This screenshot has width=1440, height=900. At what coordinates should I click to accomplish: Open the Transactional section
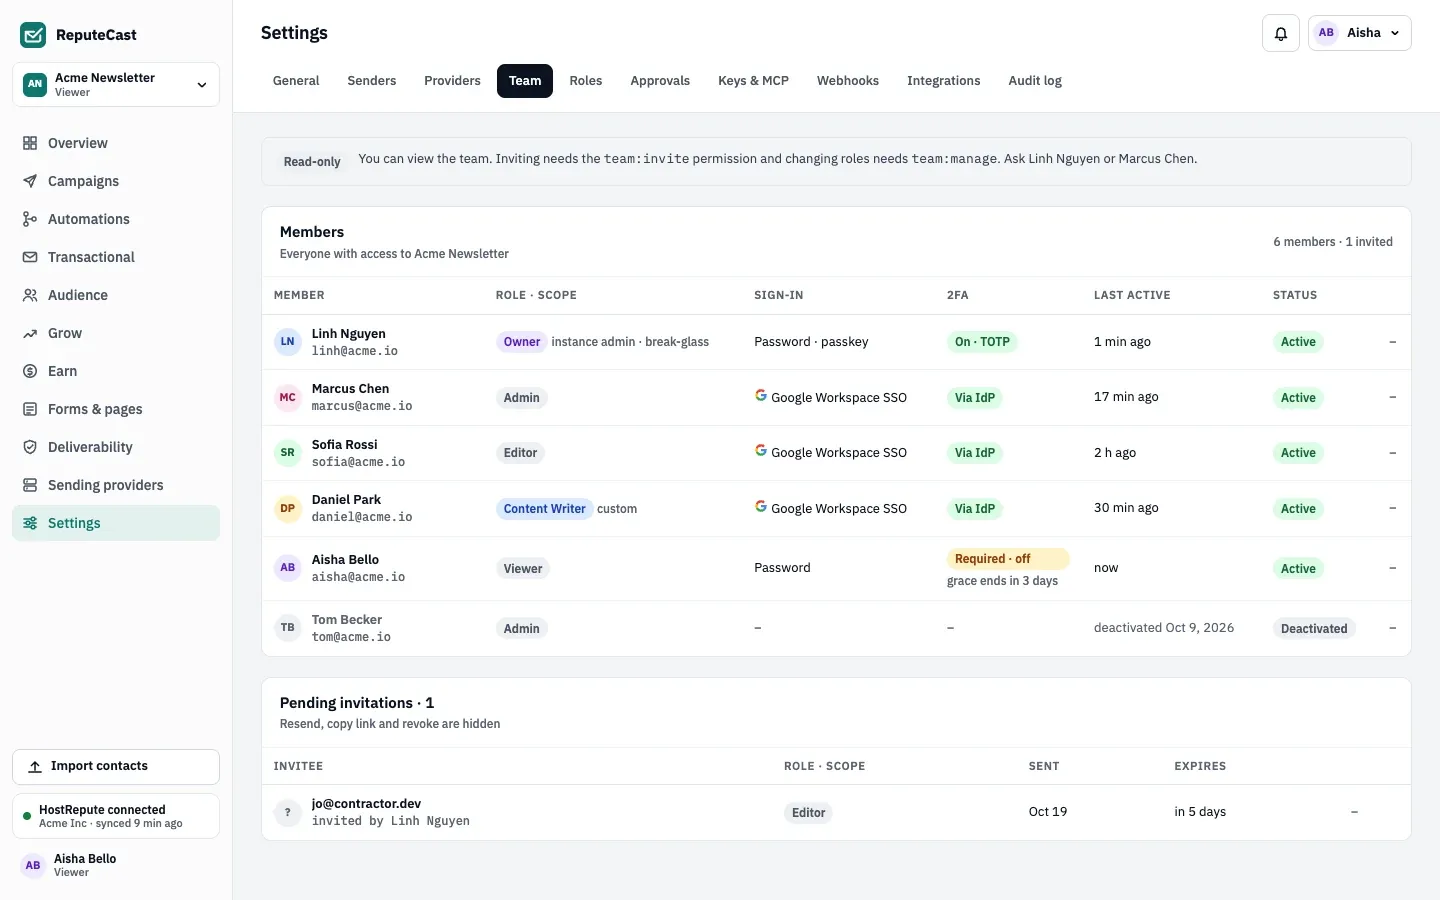(x=116, y=257)
